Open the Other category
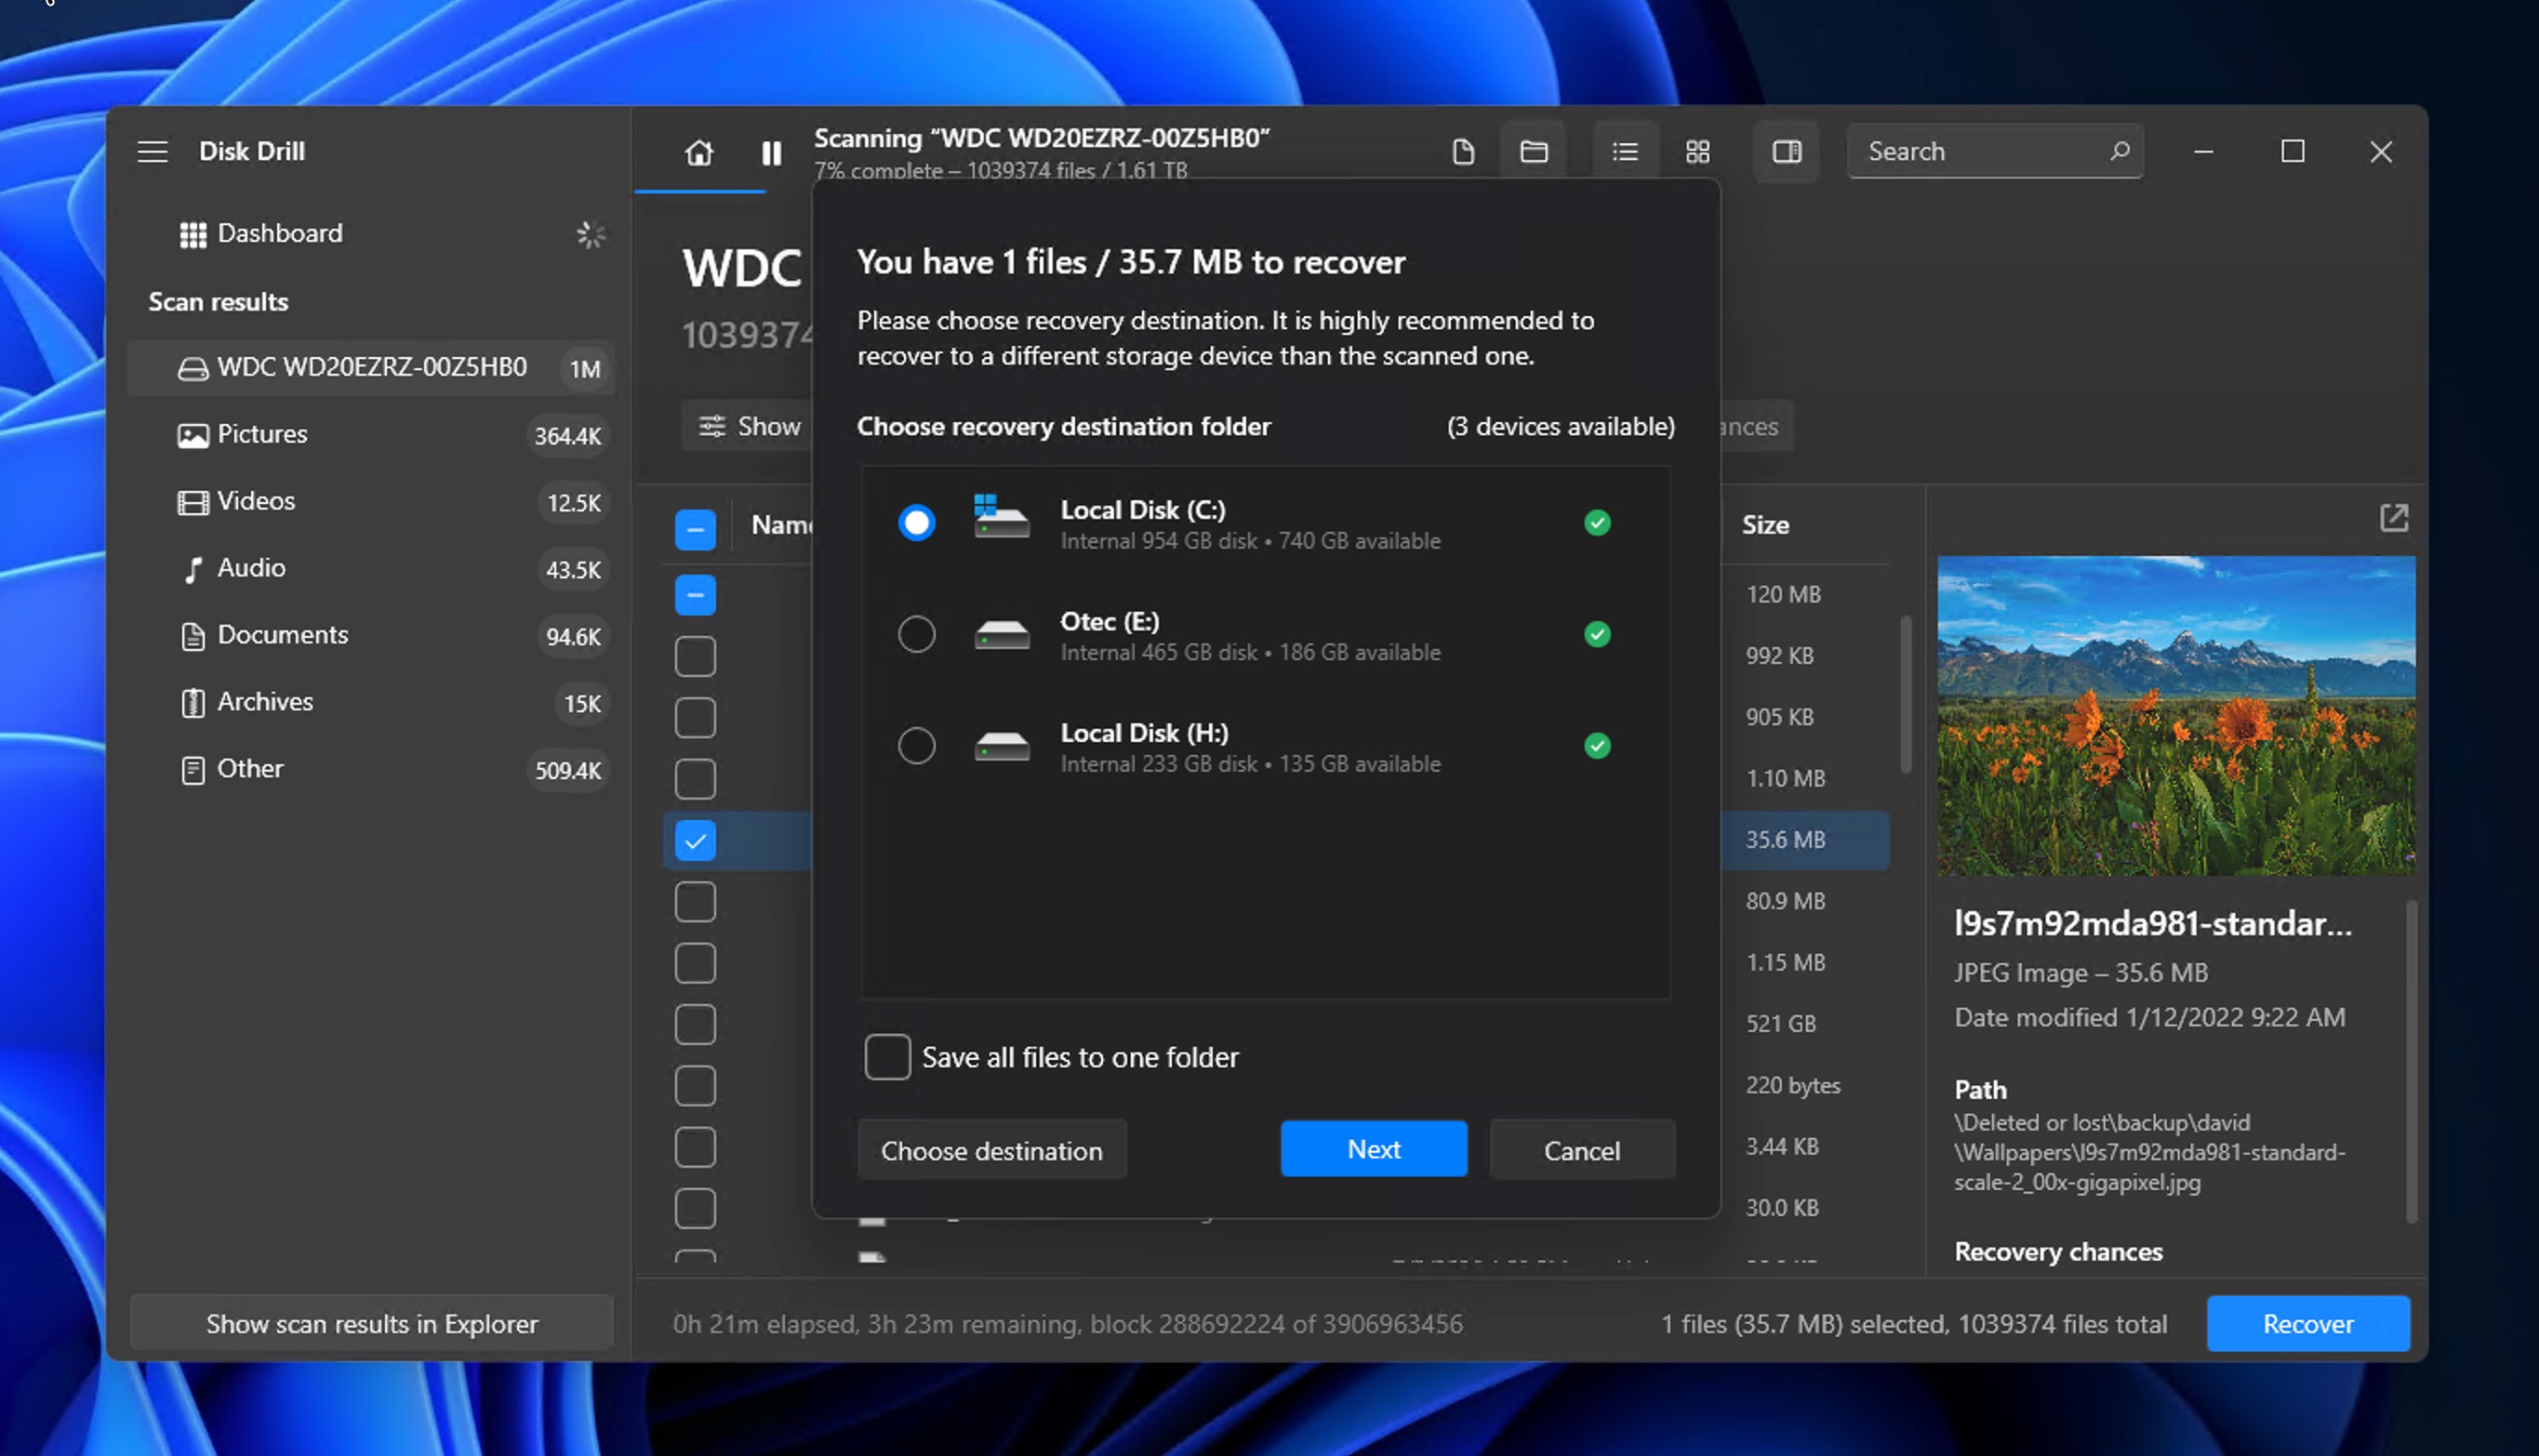This screenshot has height=1456, width=2539. 370,769
